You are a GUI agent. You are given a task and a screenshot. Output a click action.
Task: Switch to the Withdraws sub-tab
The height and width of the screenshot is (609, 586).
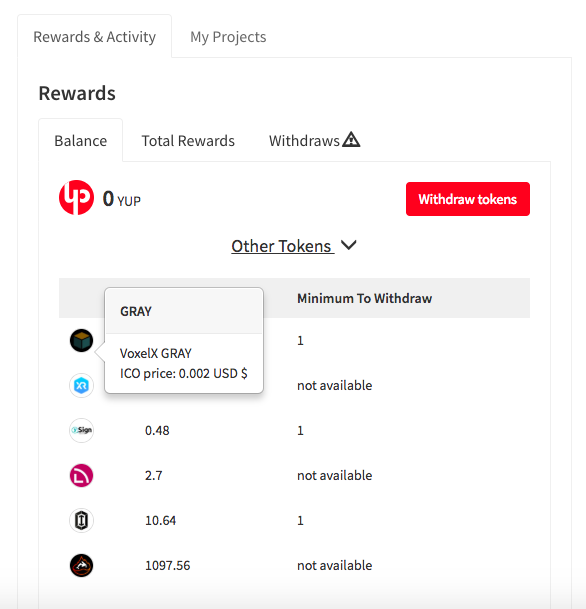304,141
